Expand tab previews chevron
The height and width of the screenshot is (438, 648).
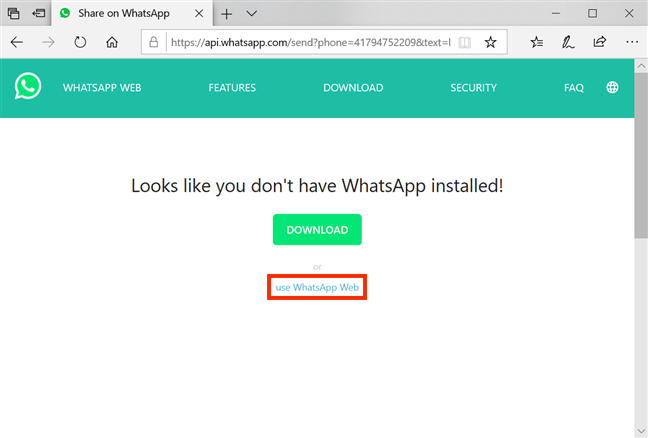251,14
